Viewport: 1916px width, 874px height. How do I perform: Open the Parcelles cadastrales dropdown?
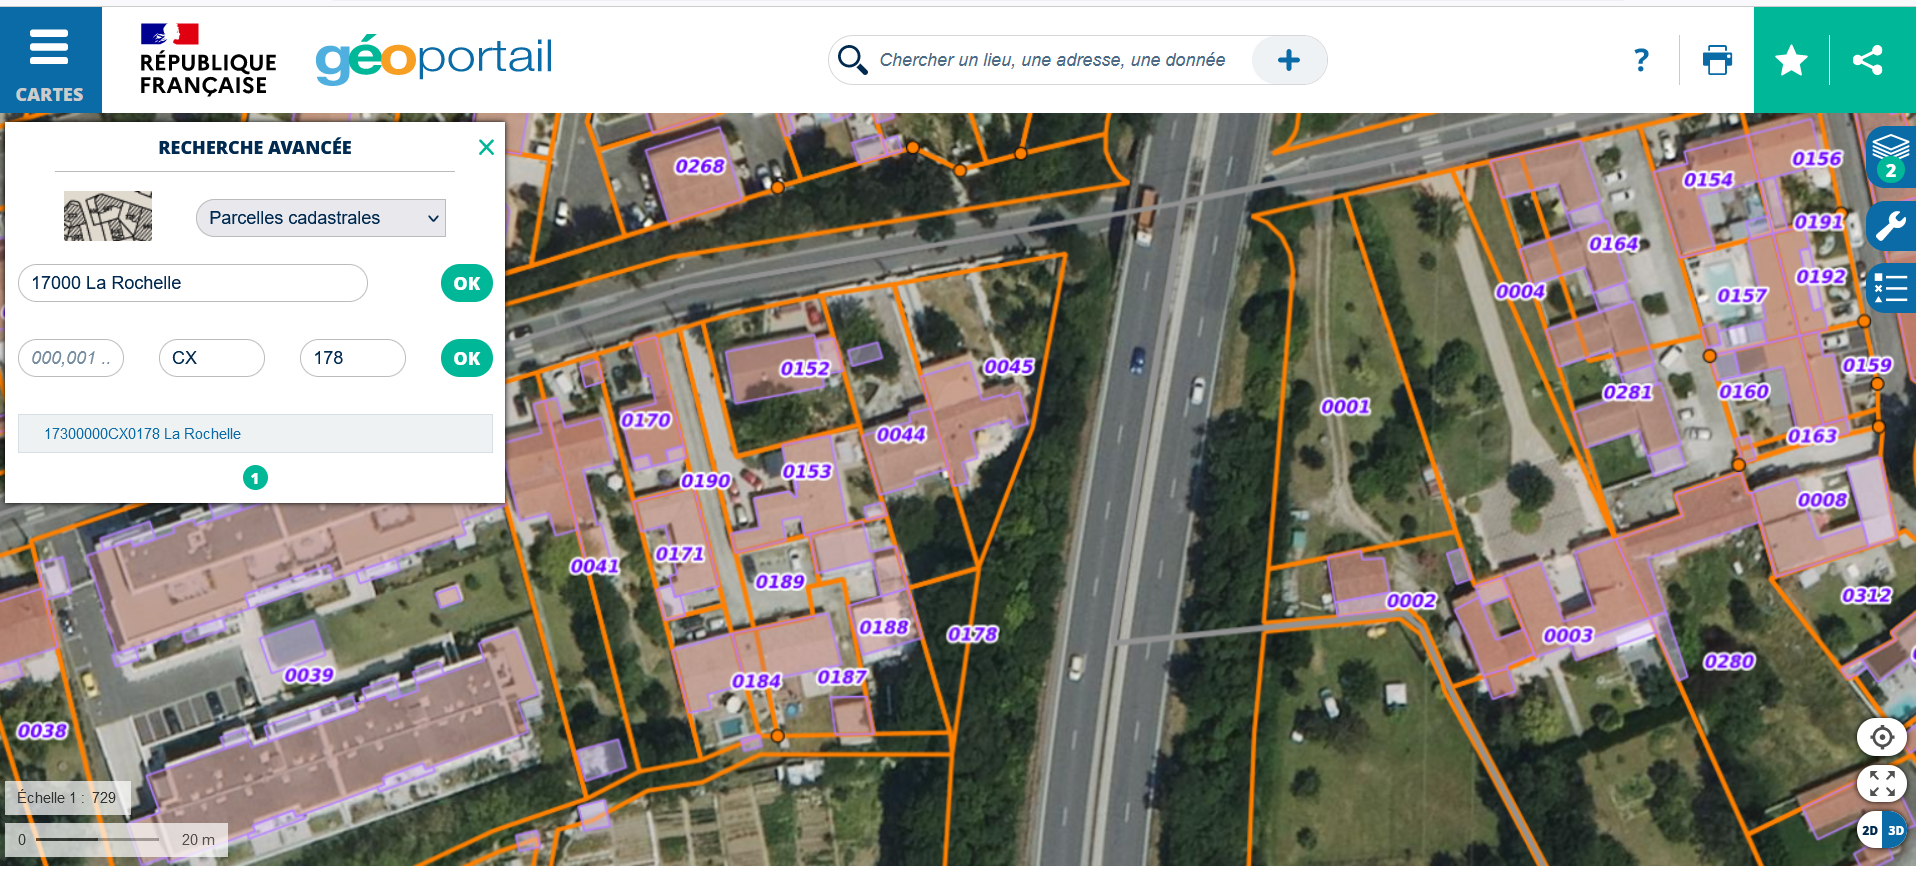[320, 218]
